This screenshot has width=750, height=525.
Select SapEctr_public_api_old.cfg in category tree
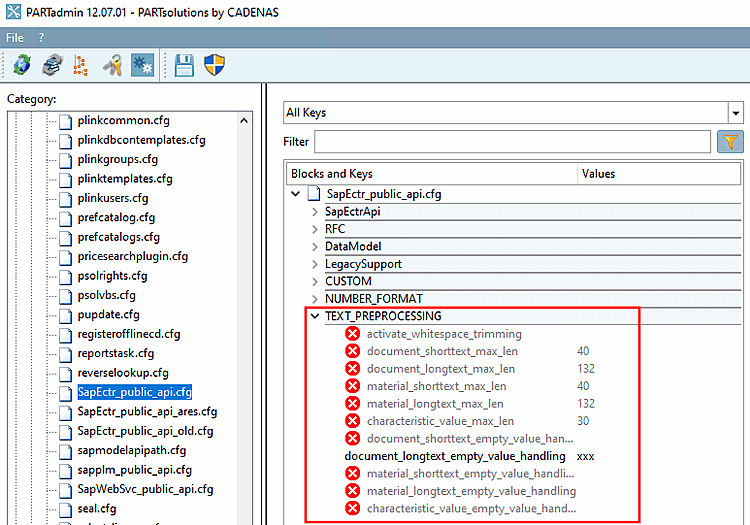coord(145,431)
